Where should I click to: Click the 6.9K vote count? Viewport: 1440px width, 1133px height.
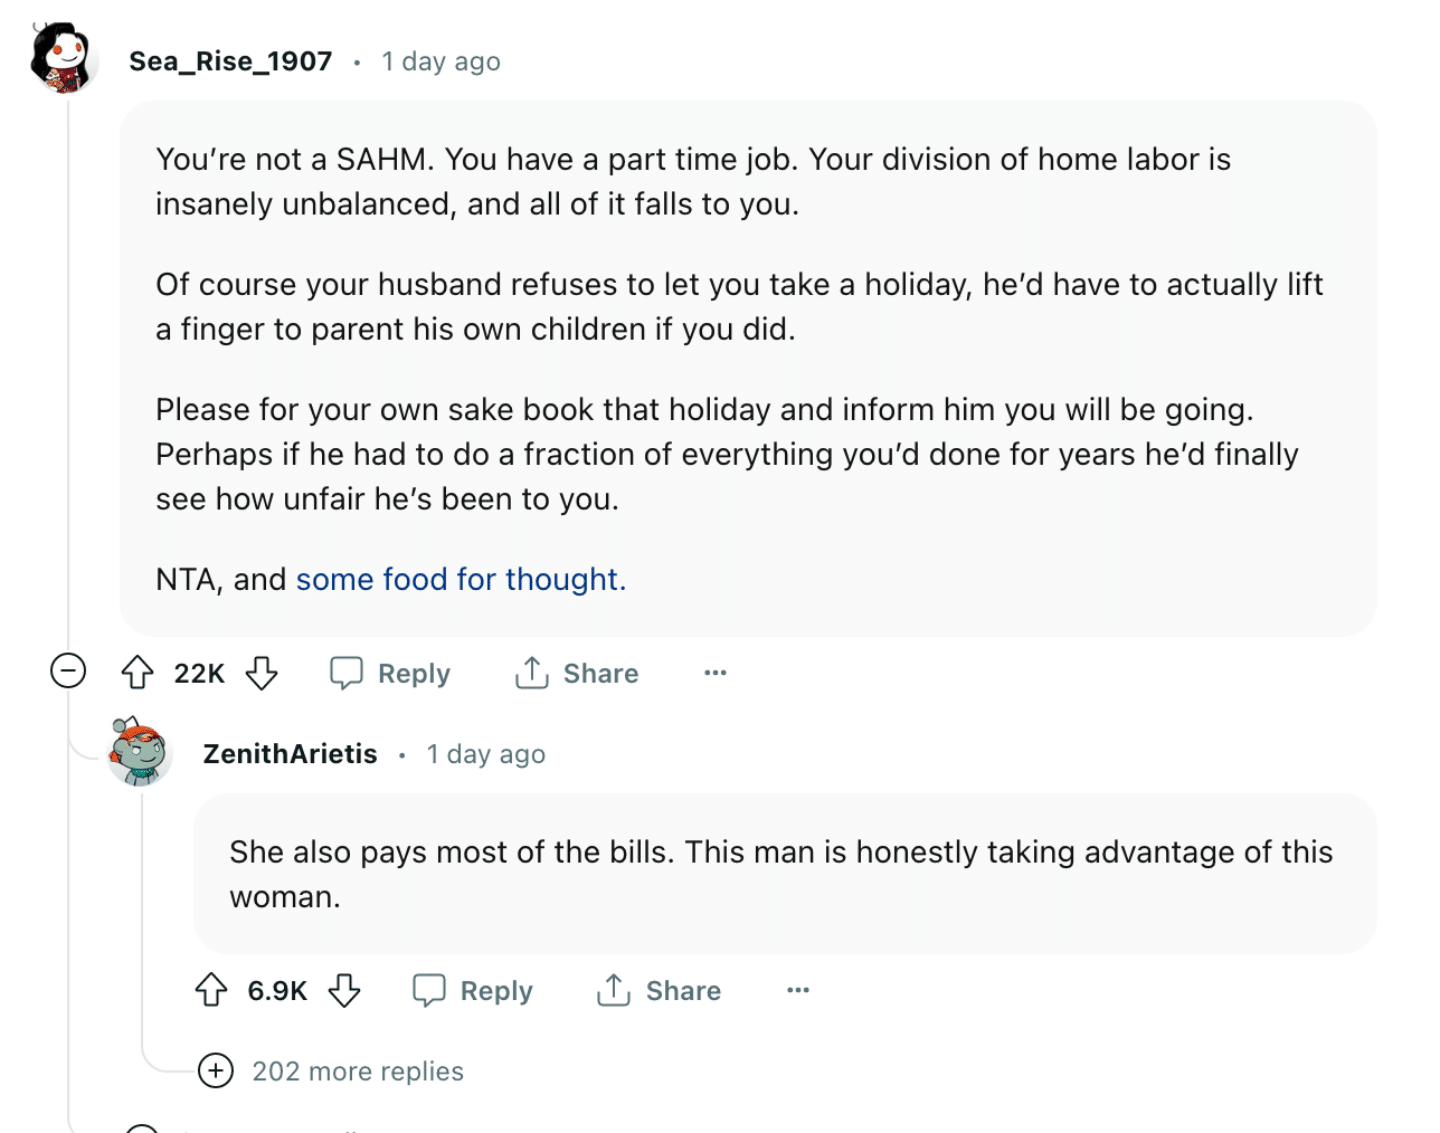[x=277, y=991]
